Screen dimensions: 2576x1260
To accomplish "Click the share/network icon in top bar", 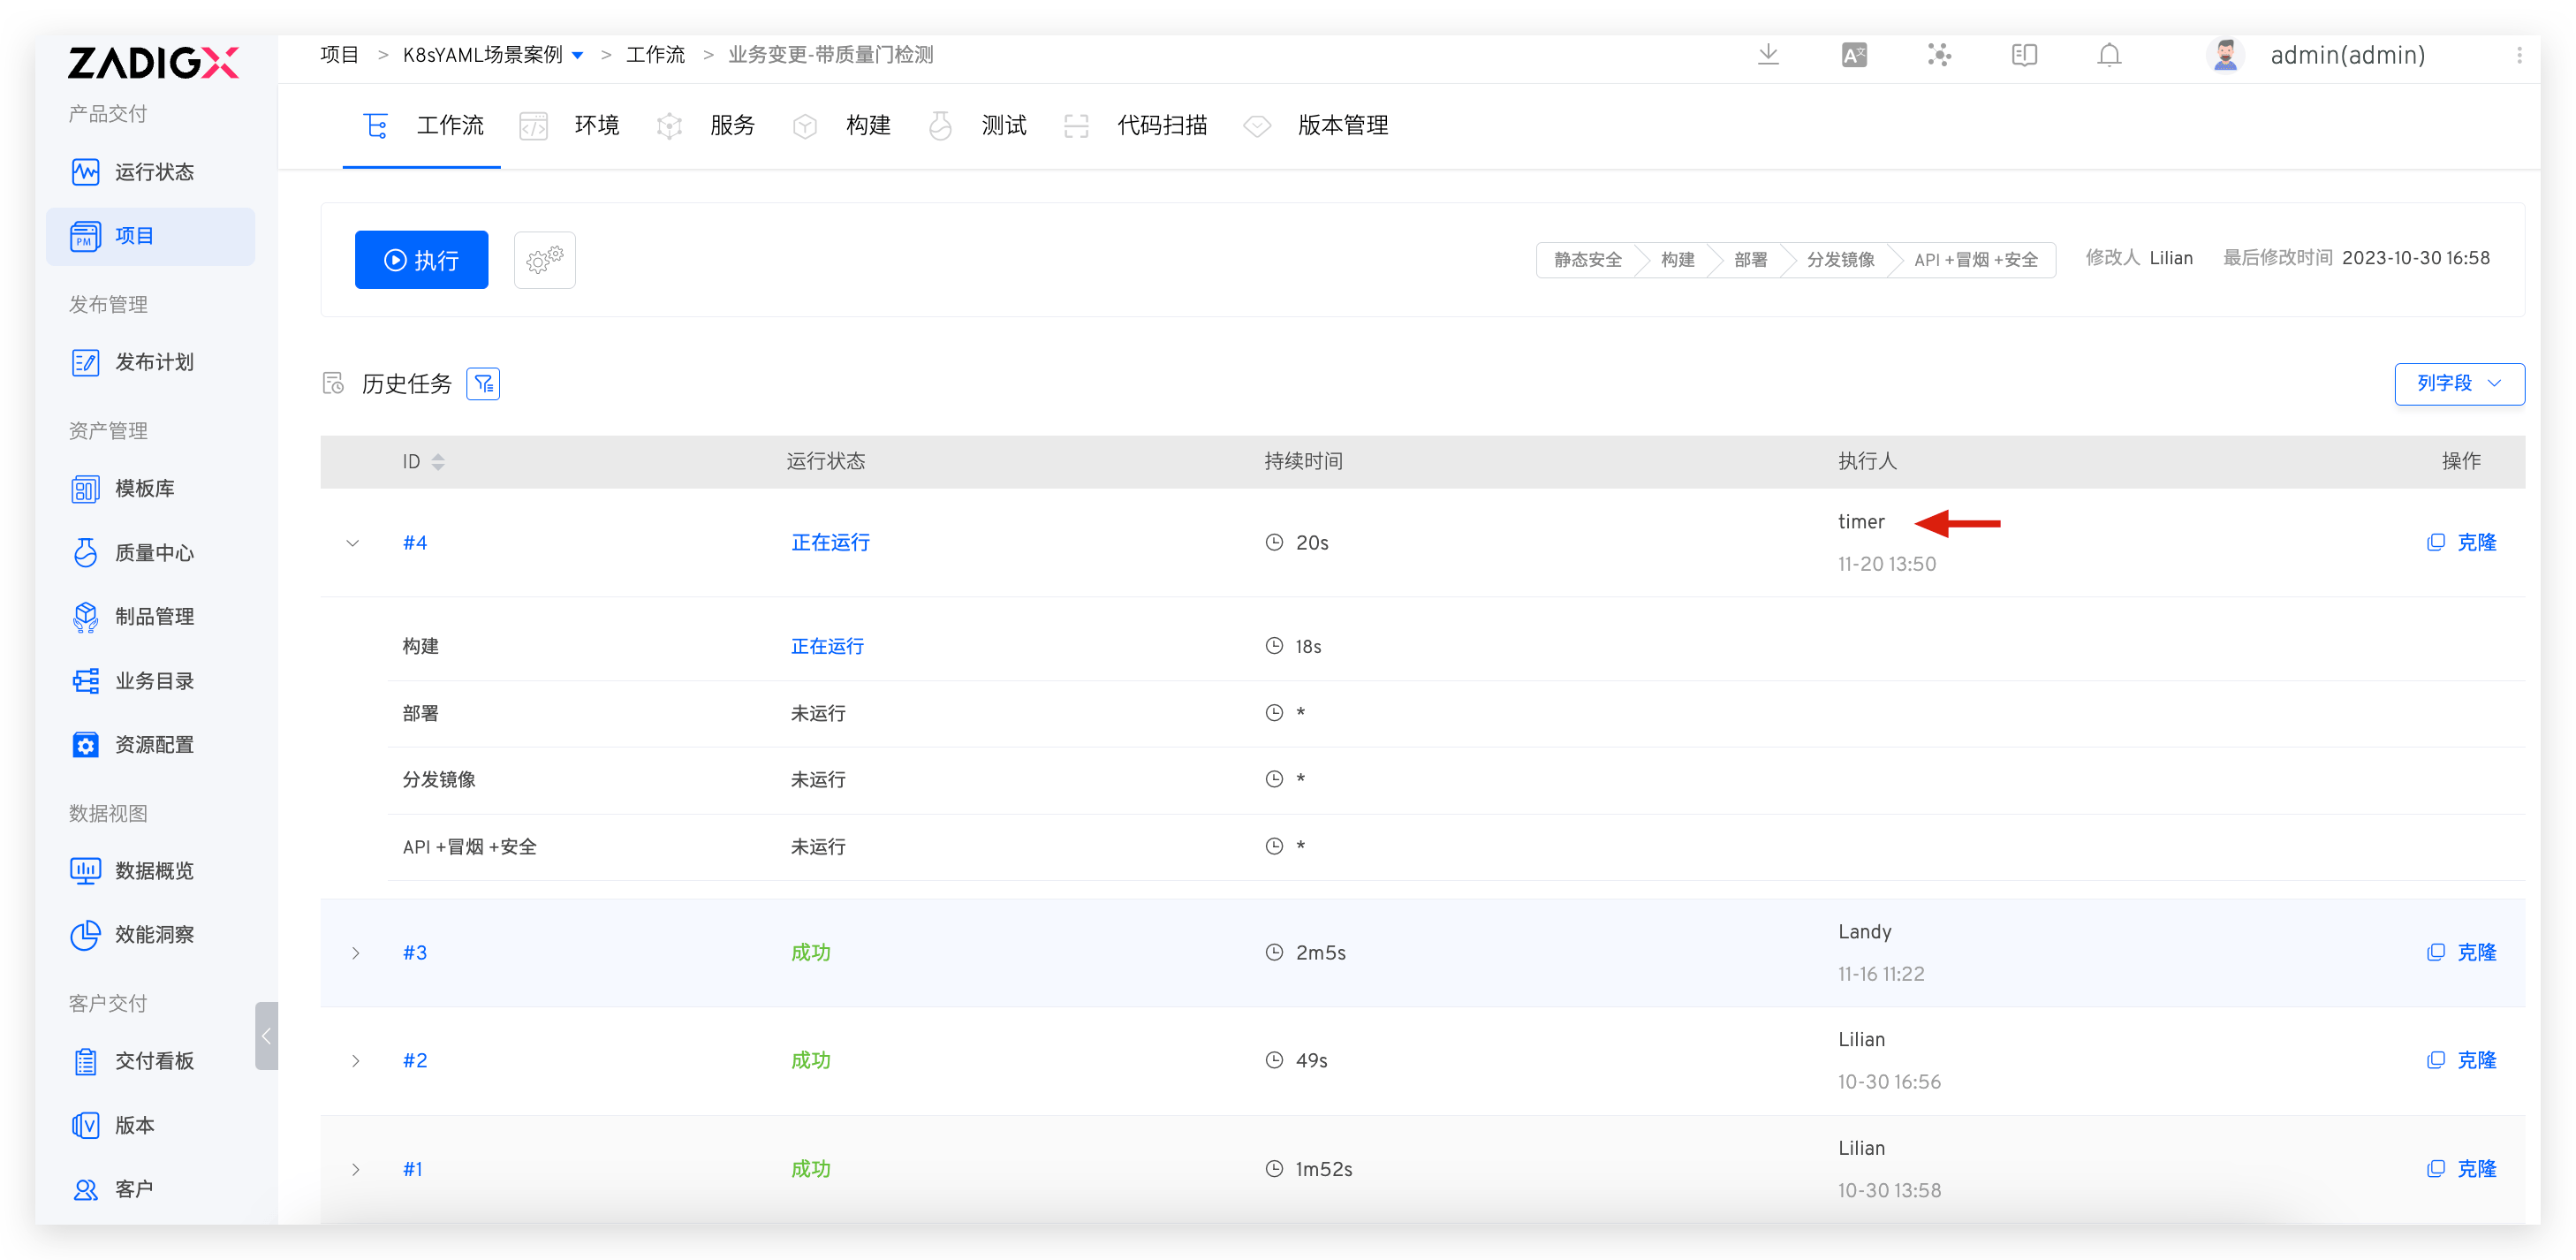I will (x=1938, y=55).
